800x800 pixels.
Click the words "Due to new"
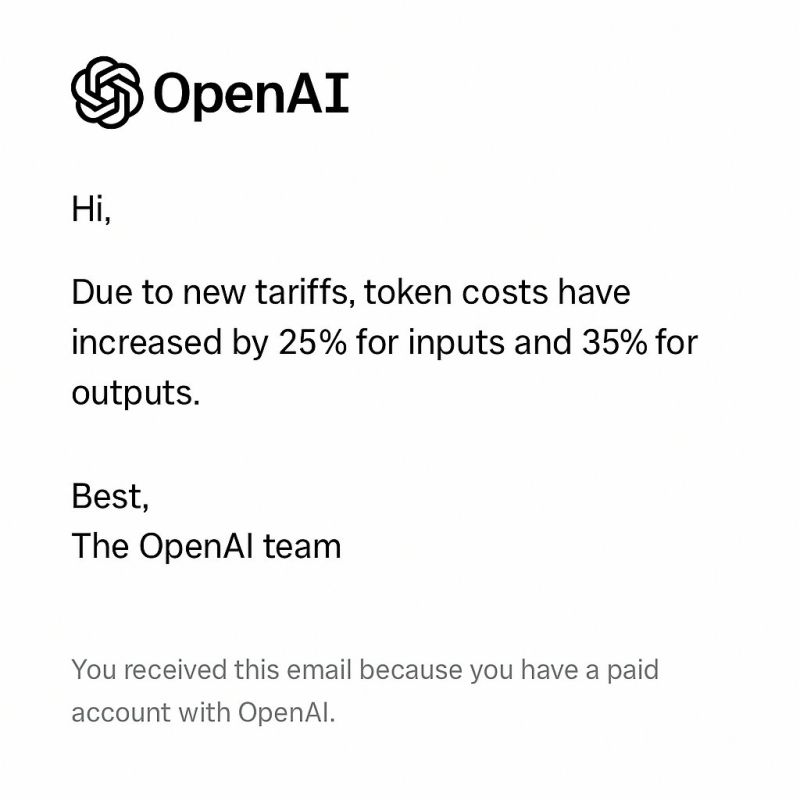click(x=159, y=292)
